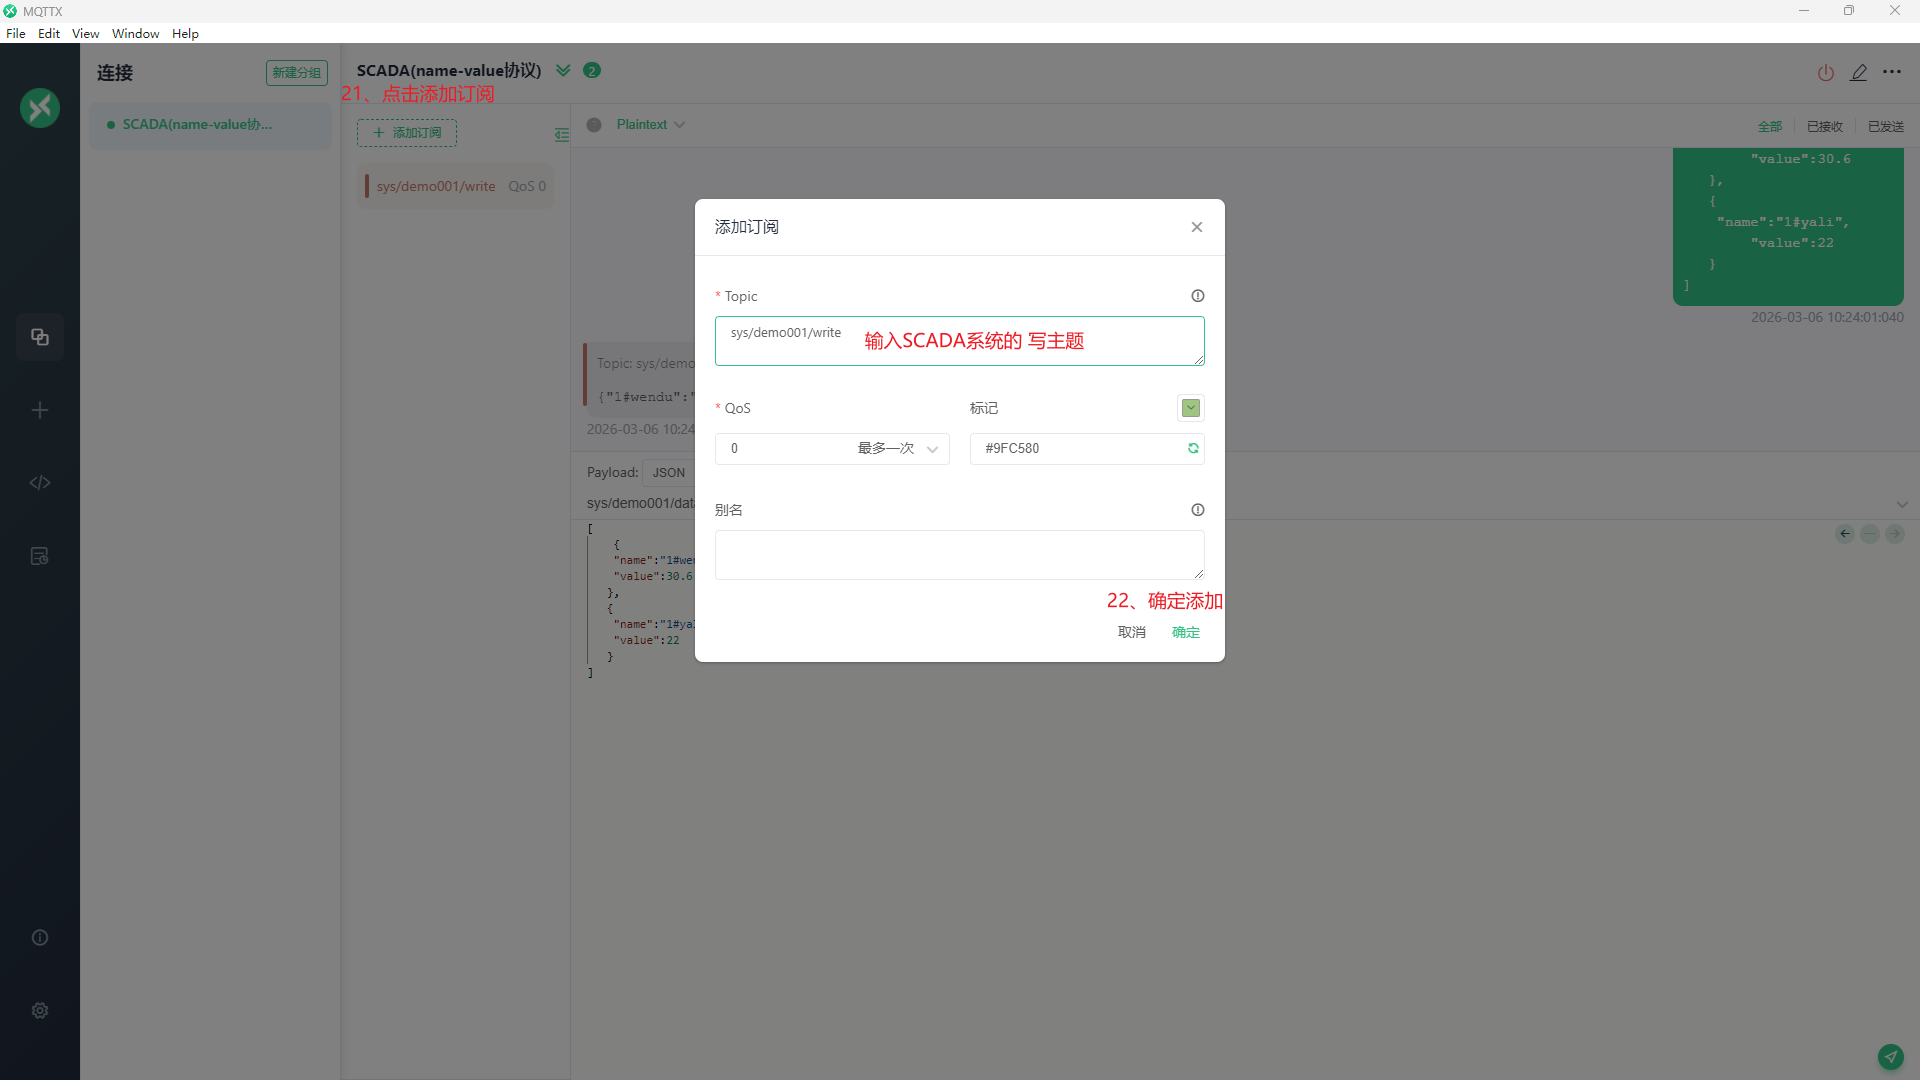This screenshot has height=1080, width=1920.
Task: Click the disconnect power icon
Action: click(x=1825, y=73)
